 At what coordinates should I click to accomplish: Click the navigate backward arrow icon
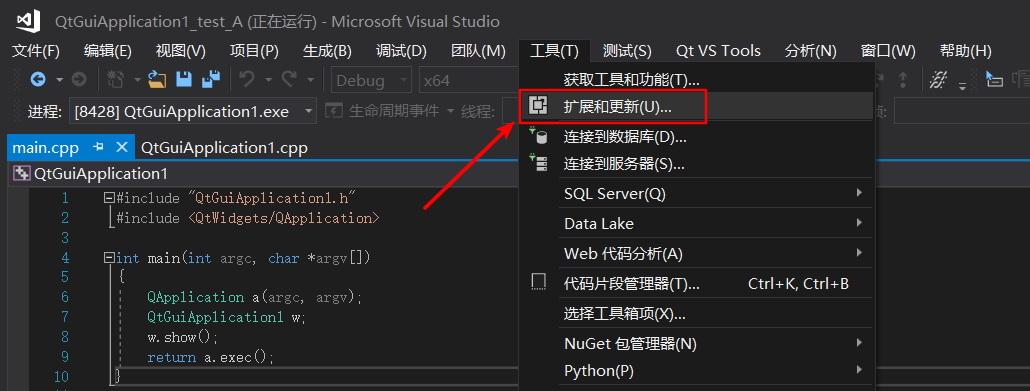[38, 80]
